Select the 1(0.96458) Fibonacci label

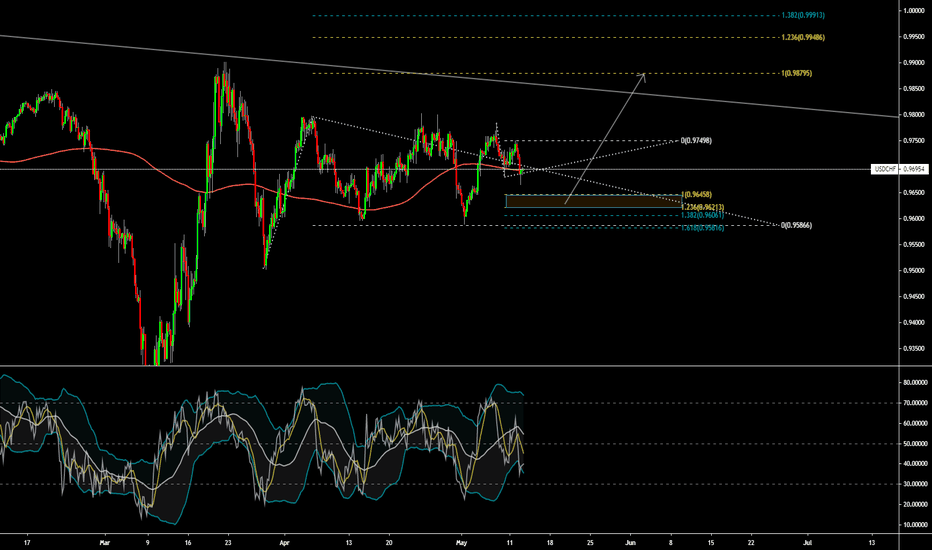697,194
